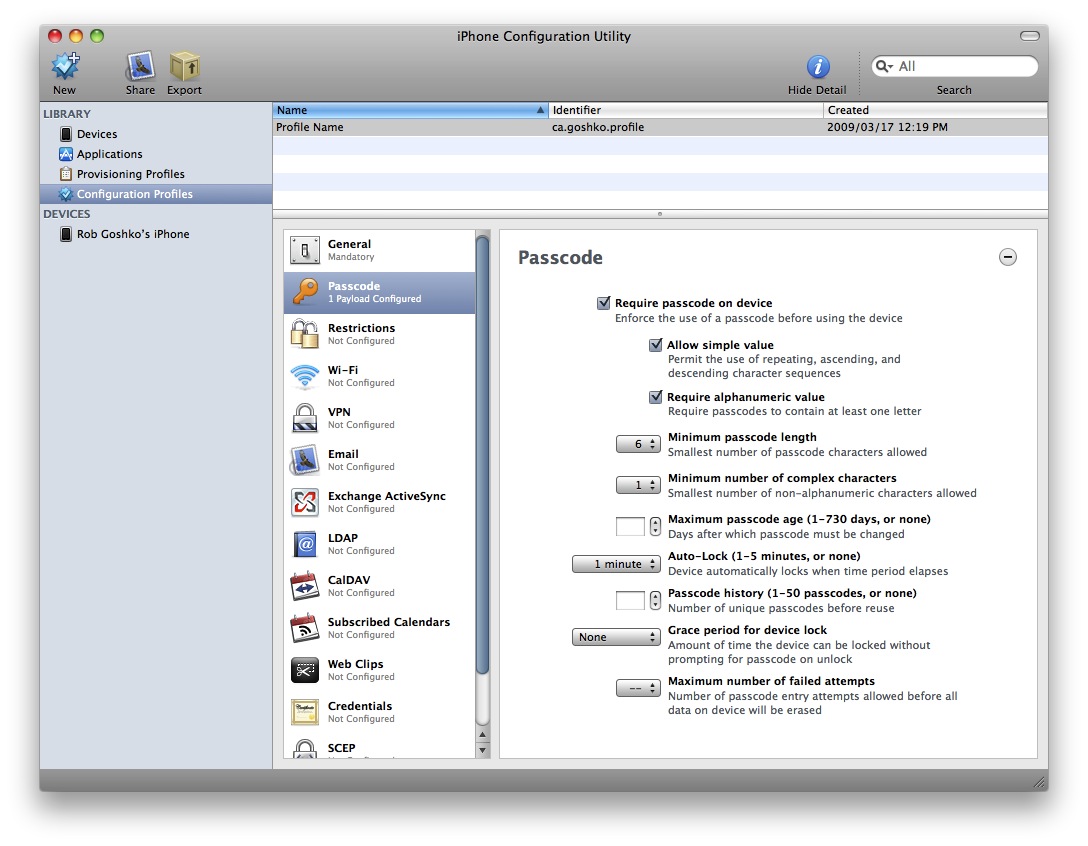Click payload list scroll down arrow
Viewport: 1088px width, 846px height.
[x=483, y=750]
